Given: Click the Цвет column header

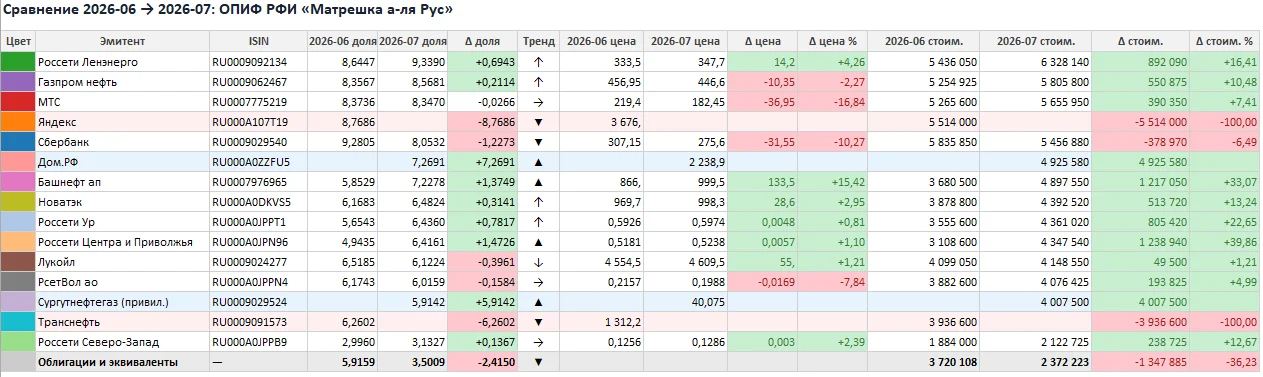Looking at the screenshot, I should click(19, 41).
